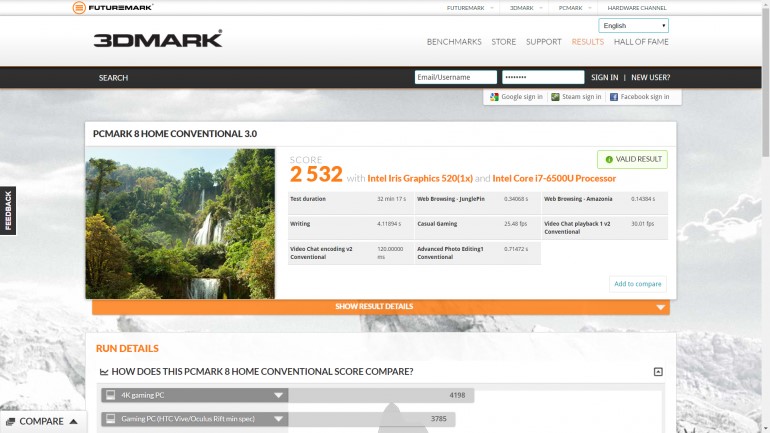Open the 4K gaming PC dropdown arrow

point(278,395)
